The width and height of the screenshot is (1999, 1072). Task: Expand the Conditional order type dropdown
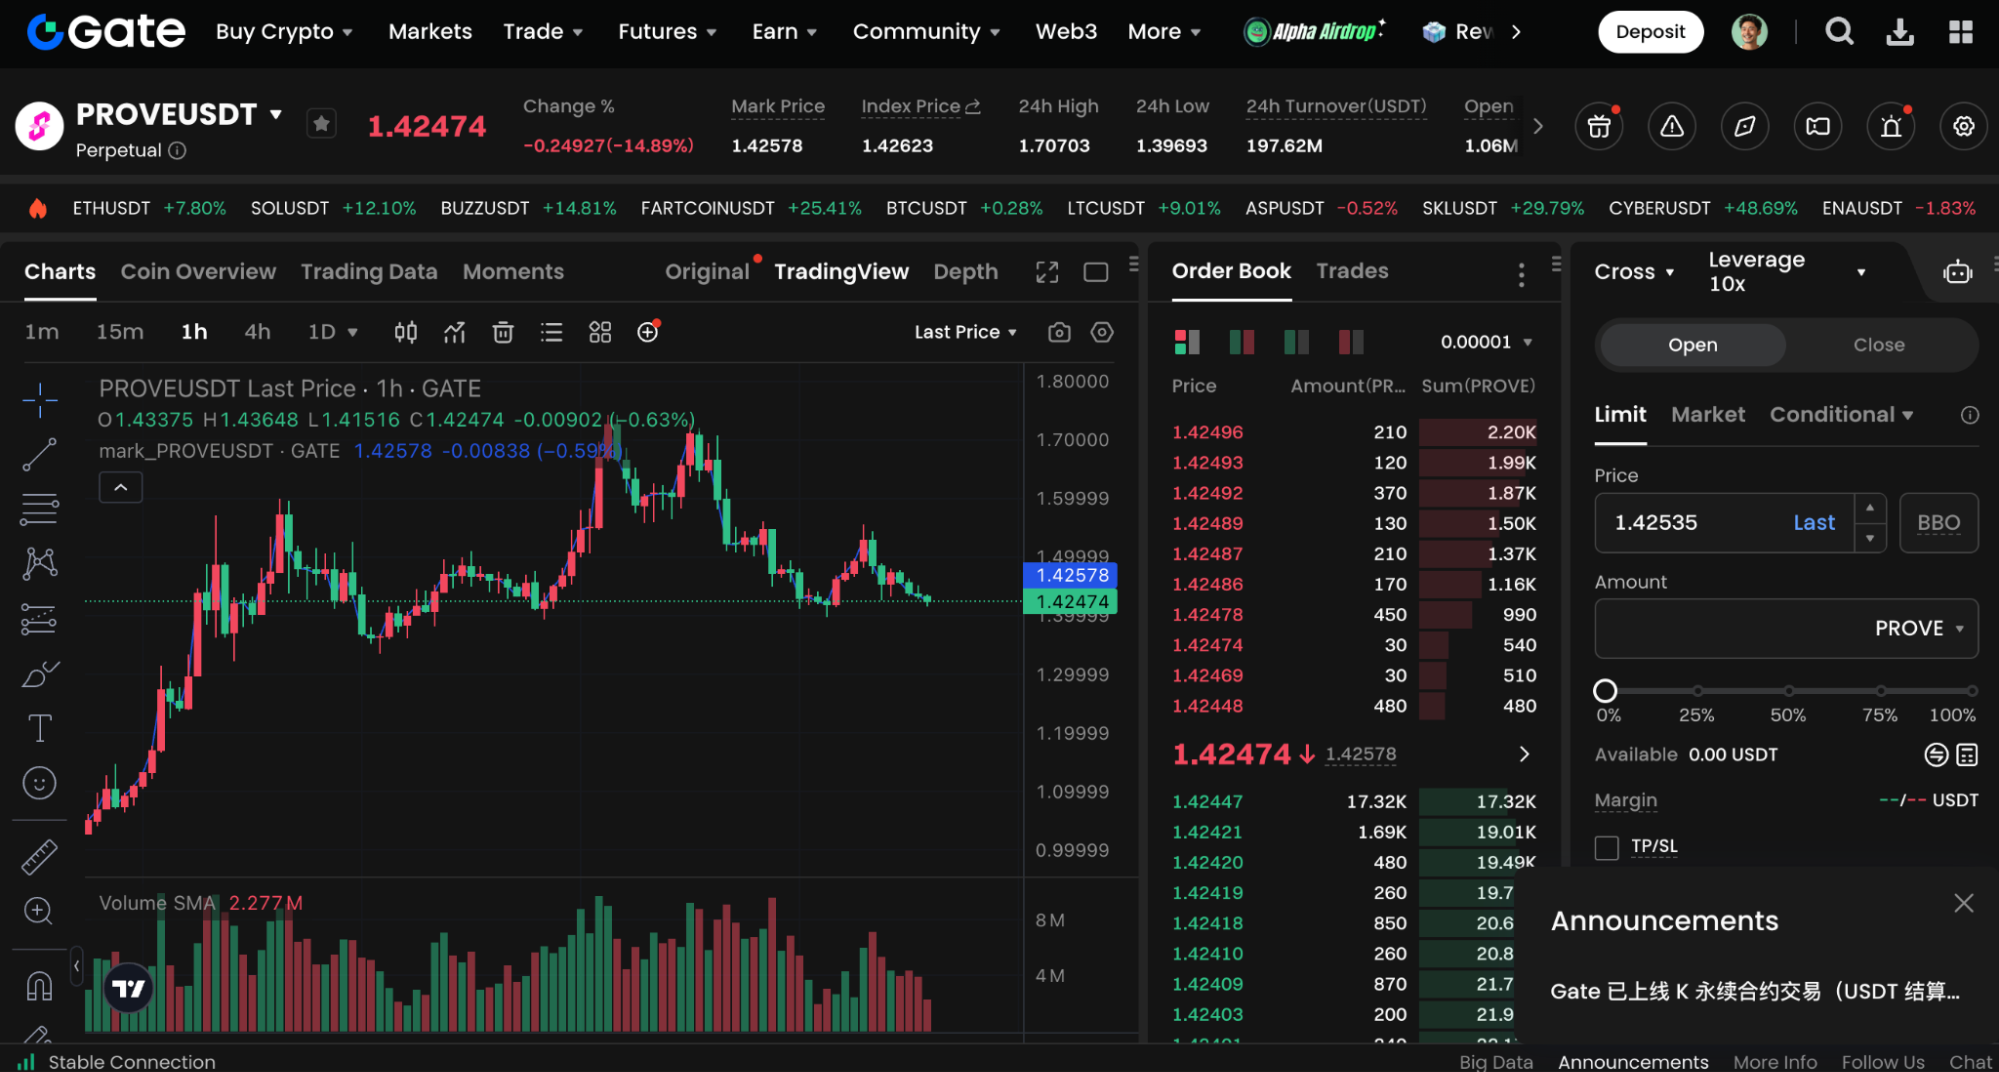pos(1841,414)
